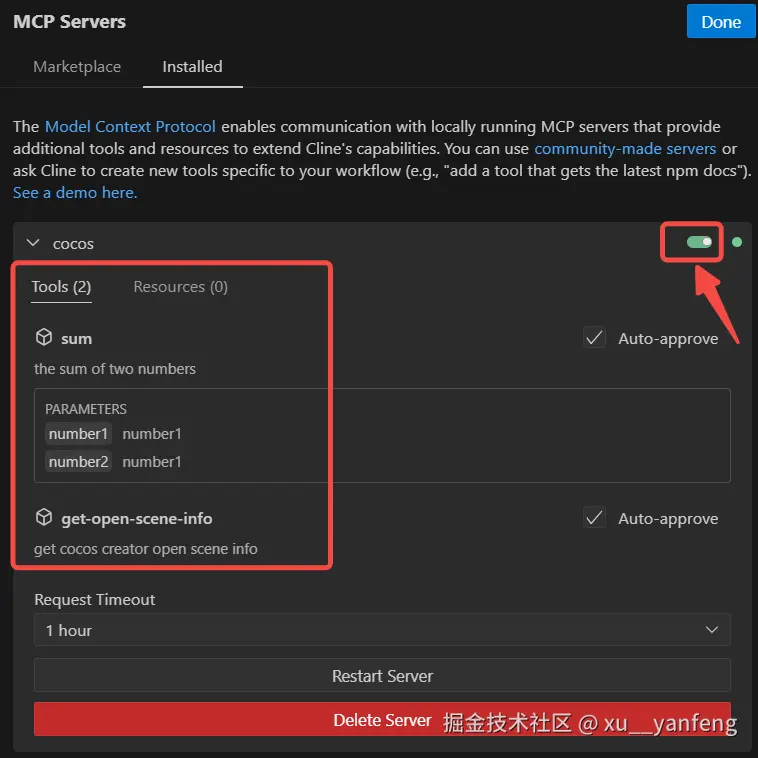The image size is (758, 758).
Task: Collapse the cocos server chevron
Action: [33, 243]
